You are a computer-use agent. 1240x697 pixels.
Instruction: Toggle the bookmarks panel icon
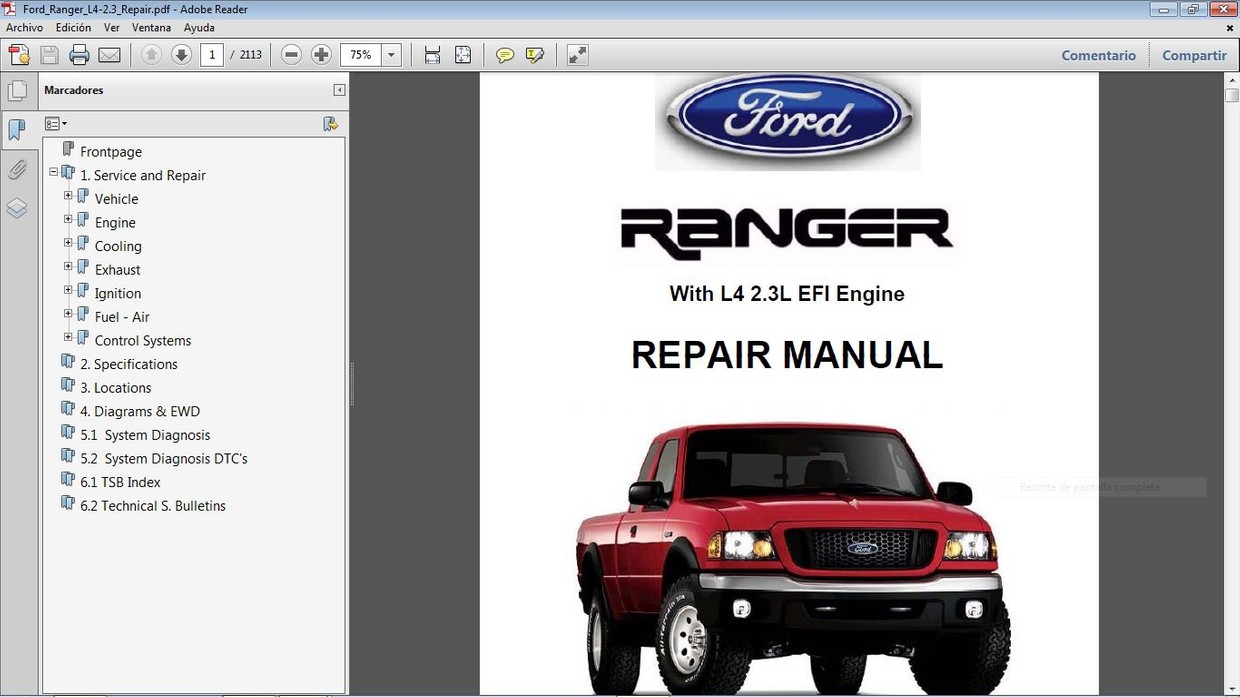coord(17,130)
